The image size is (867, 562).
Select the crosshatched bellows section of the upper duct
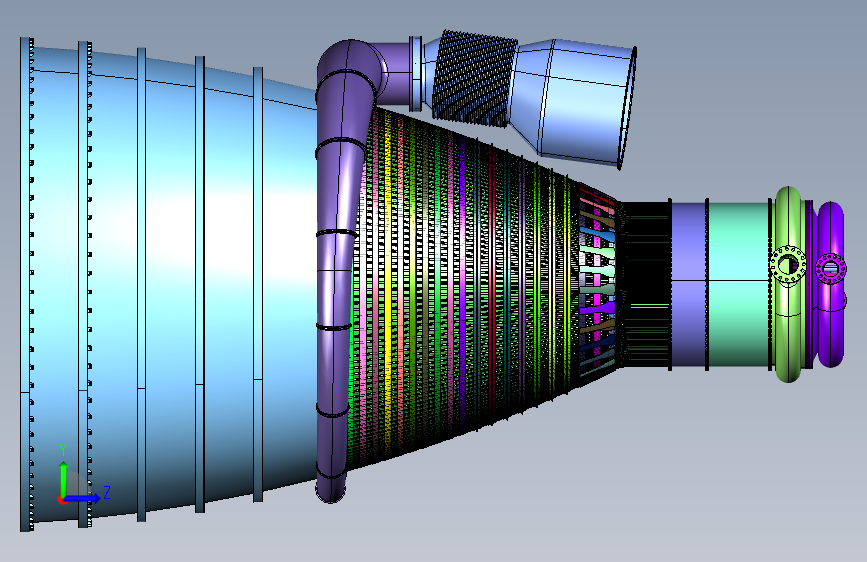pyautogui.click(x=473, y=79)
